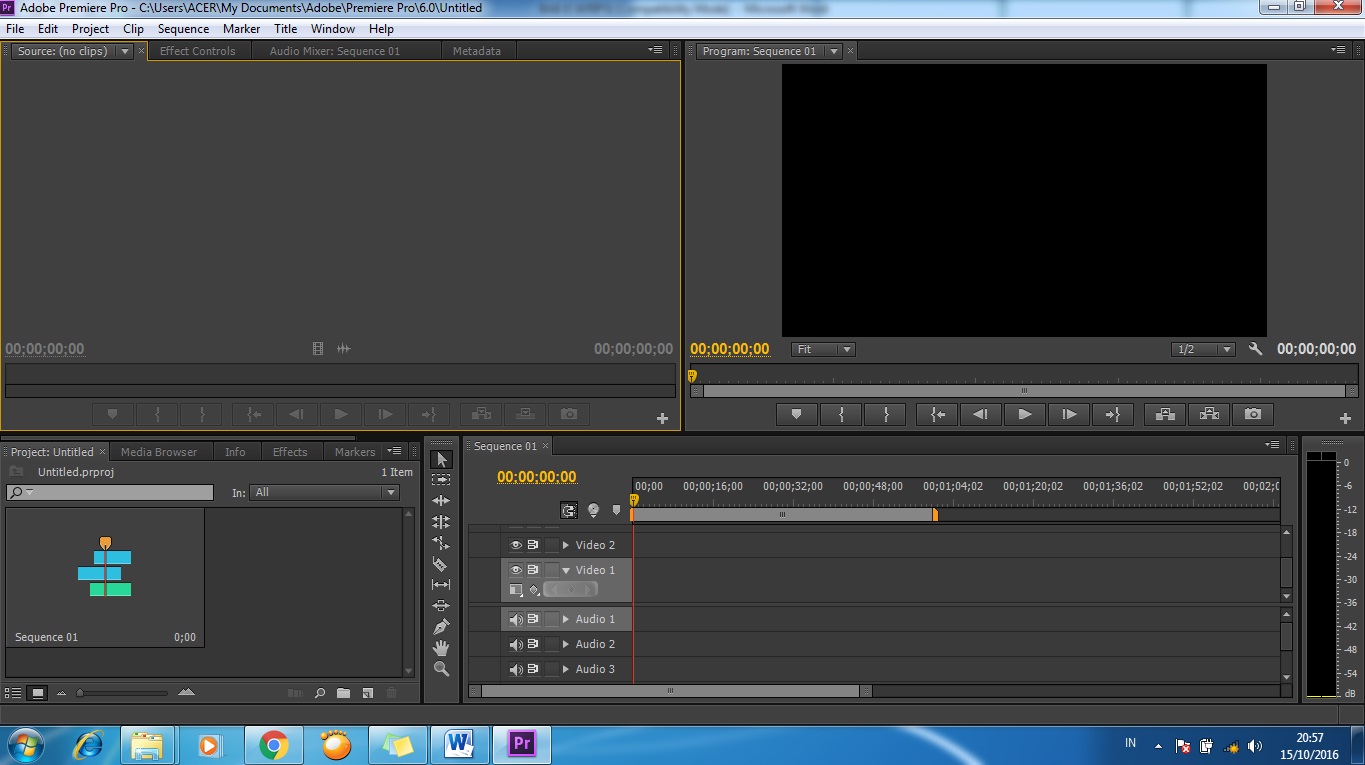Image resolution: width=1365 pixels, height=765 pixels.
Task: Collapse Video 1 track
Action: tap(566, 570)
